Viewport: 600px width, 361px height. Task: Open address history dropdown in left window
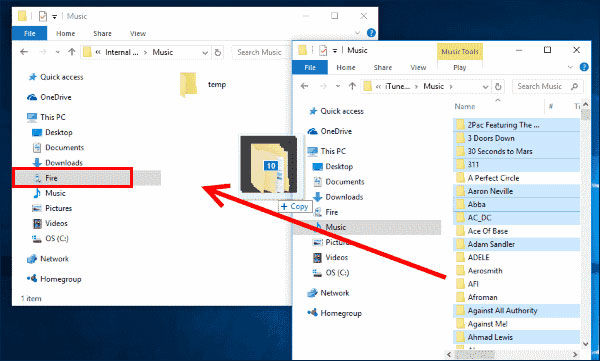(x=205, y=53)
